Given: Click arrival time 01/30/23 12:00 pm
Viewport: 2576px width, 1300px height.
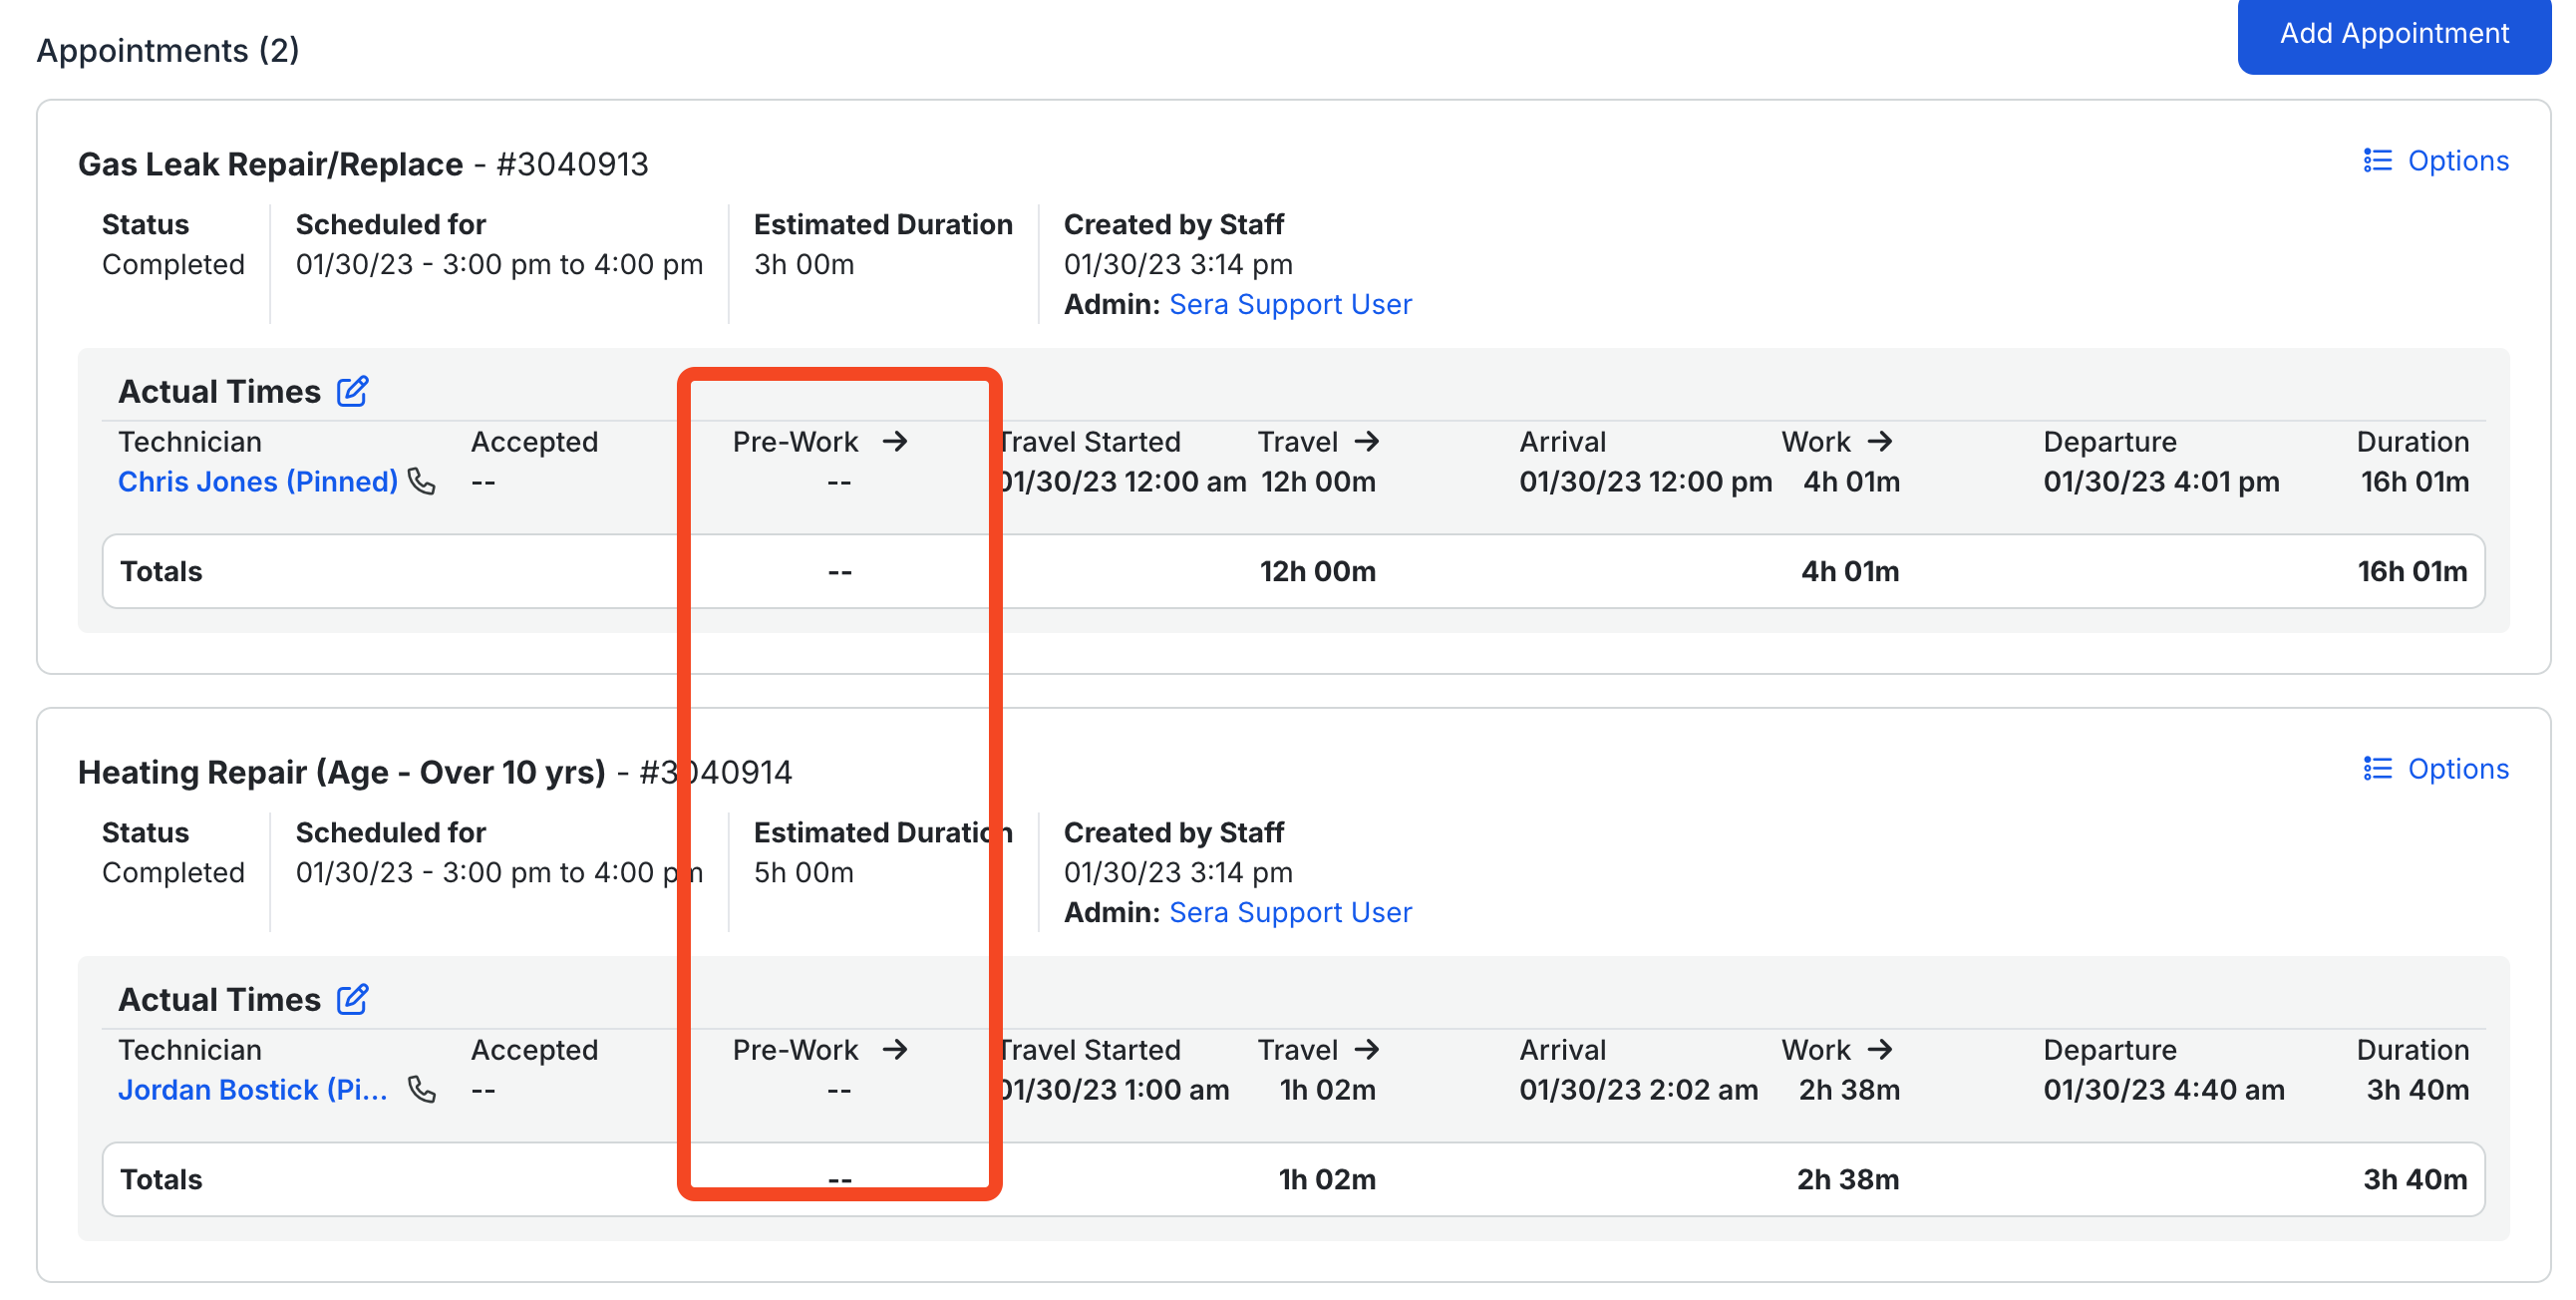Looking at the screenshot, I should (x=1645, y=482).
